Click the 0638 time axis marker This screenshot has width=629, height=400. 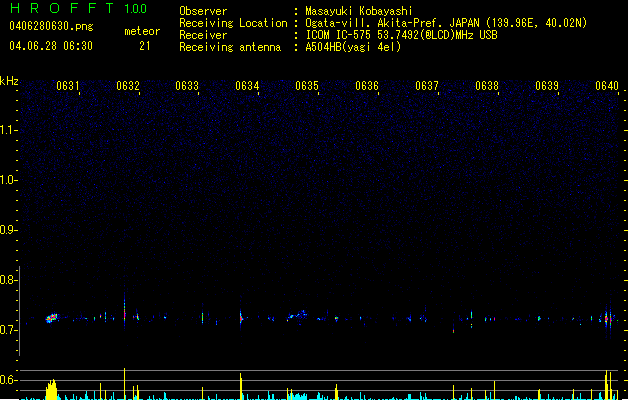tap(487, 86)
